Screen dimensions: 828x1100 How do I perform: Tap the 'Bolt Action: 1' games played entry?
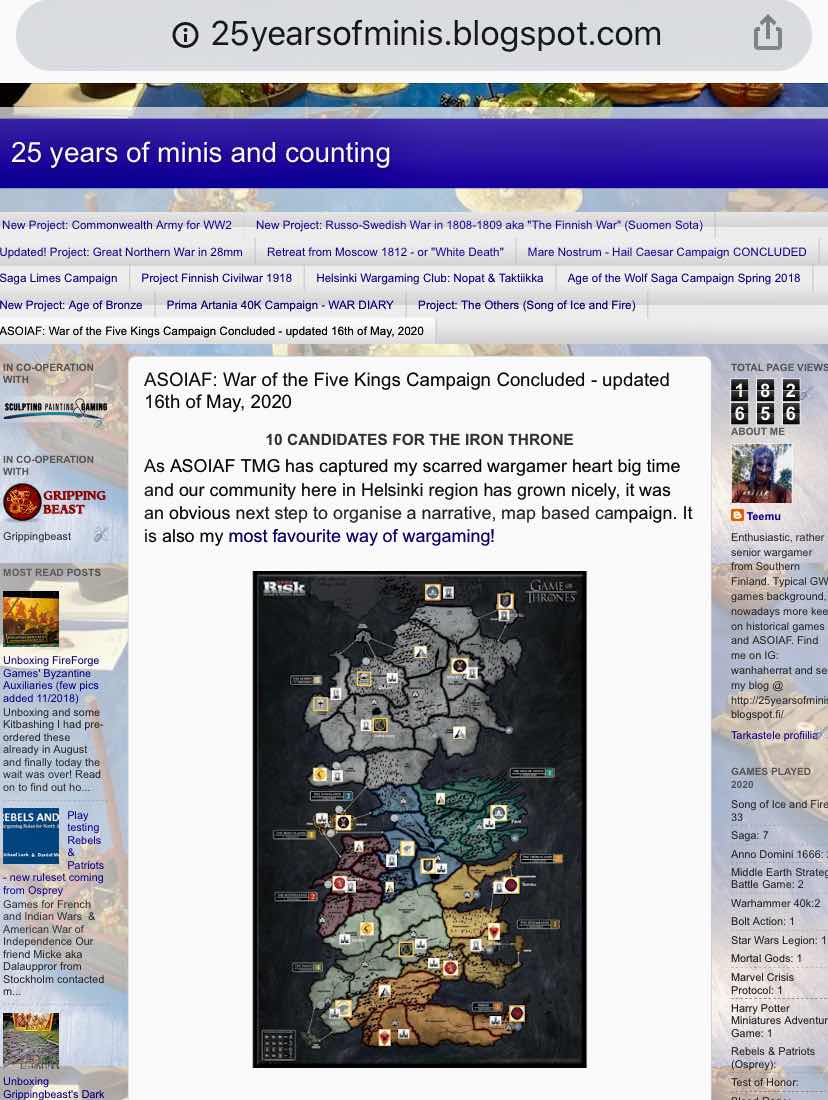click(x=763, y=921)
